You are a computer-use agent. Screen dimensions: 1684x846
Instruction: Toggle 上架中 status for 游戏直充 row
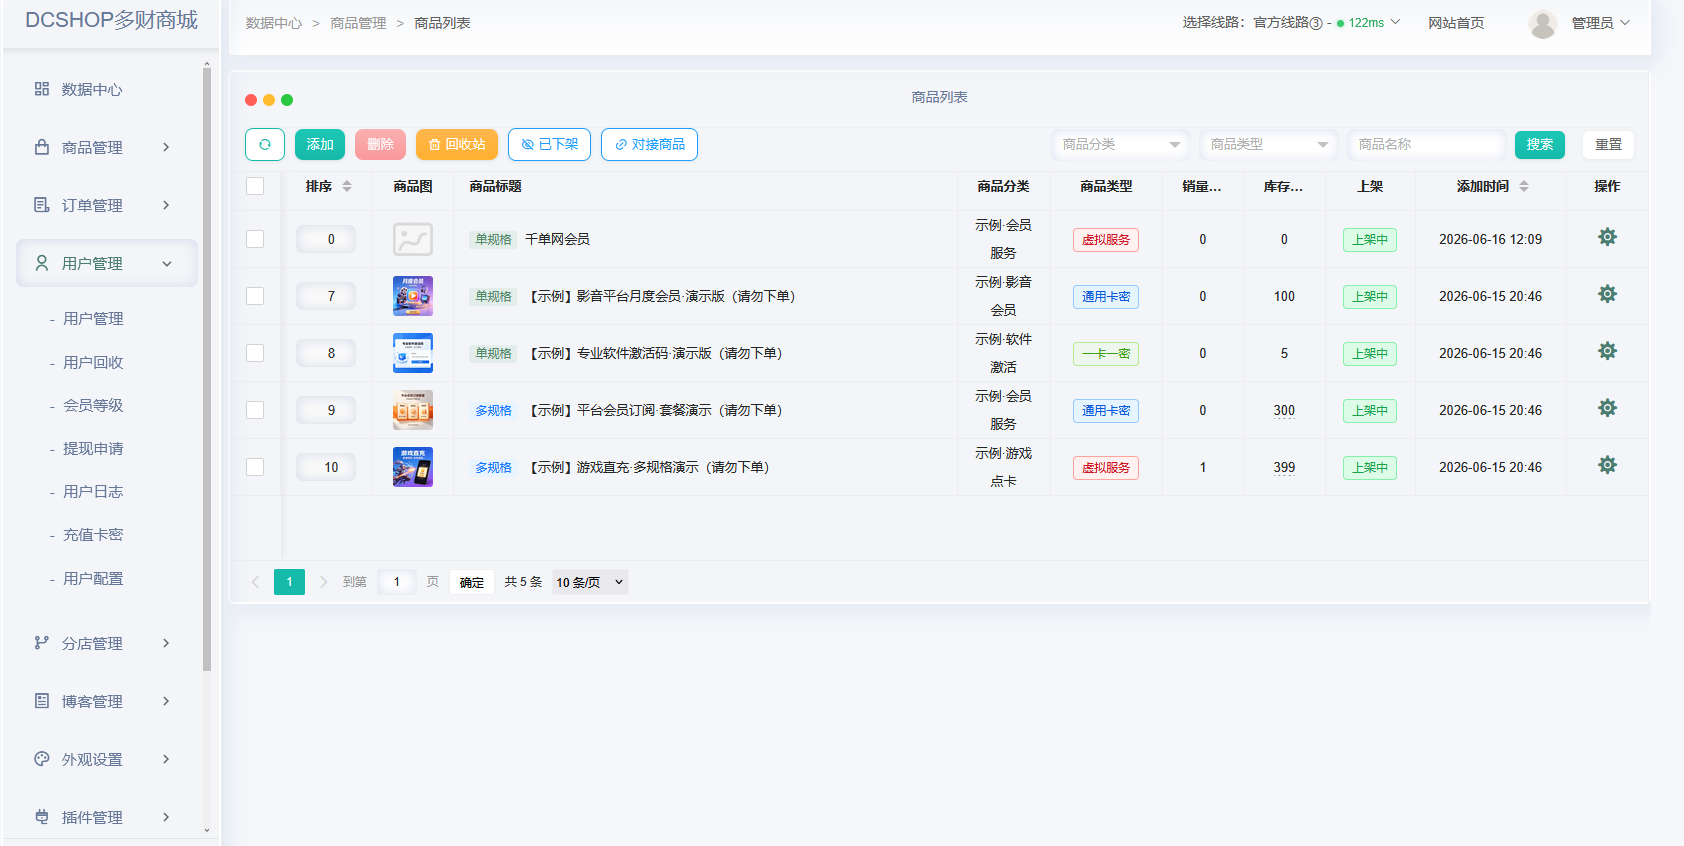pyautogui.click(x=1370, y=468)
